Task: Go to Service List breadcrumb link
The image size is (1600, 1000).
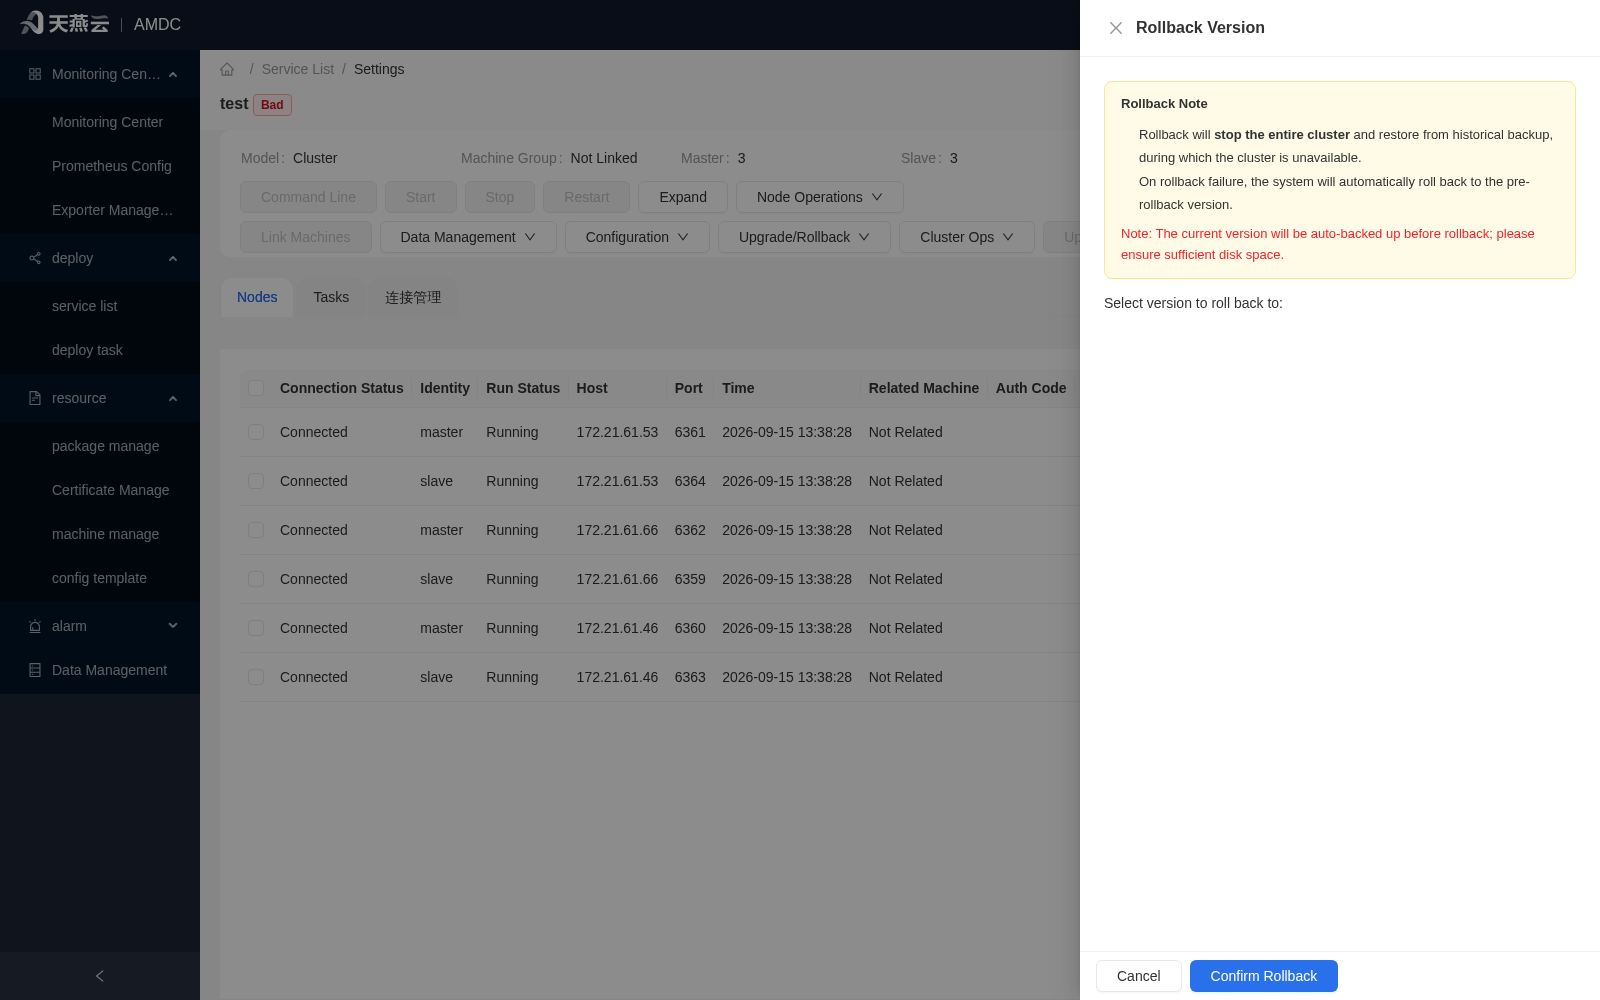Action: tap(298, 69)
